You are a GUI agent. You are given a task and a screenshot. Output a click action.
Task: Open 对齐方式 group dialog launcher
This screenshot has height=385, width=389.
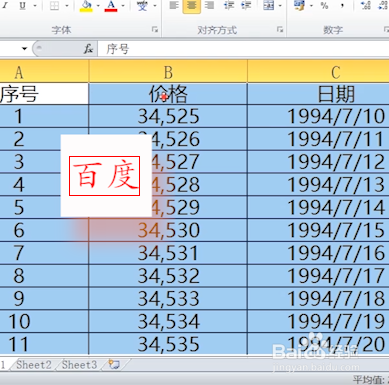pyautogui.click(x=280, y=30)
